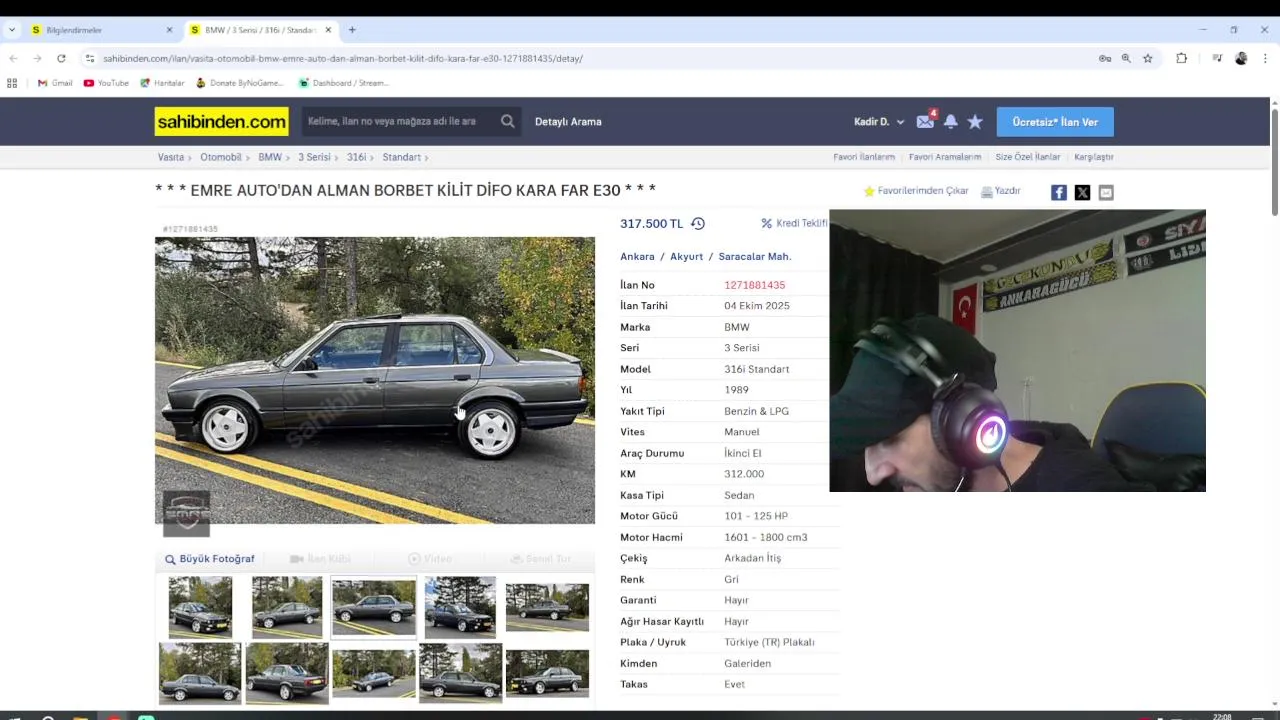Select last thumbnail in top row
The width and height of the screenshot is (1280, 720).
click(x=547, y=607)
